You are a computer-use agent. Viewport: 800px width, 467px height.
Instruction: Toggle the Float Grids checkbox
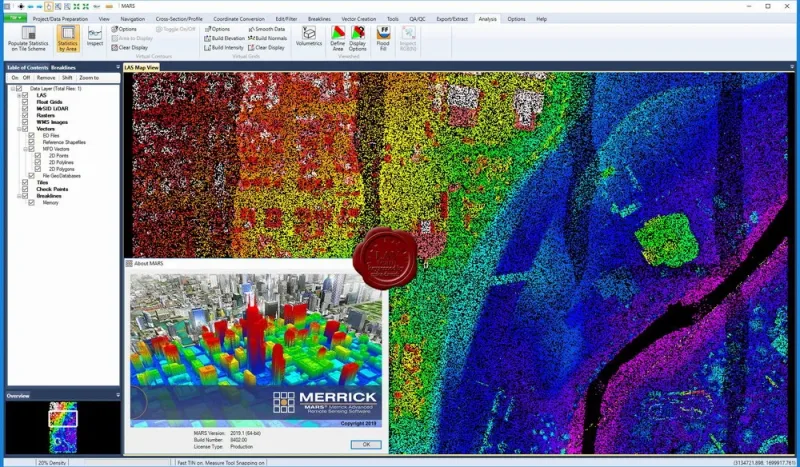25,102
